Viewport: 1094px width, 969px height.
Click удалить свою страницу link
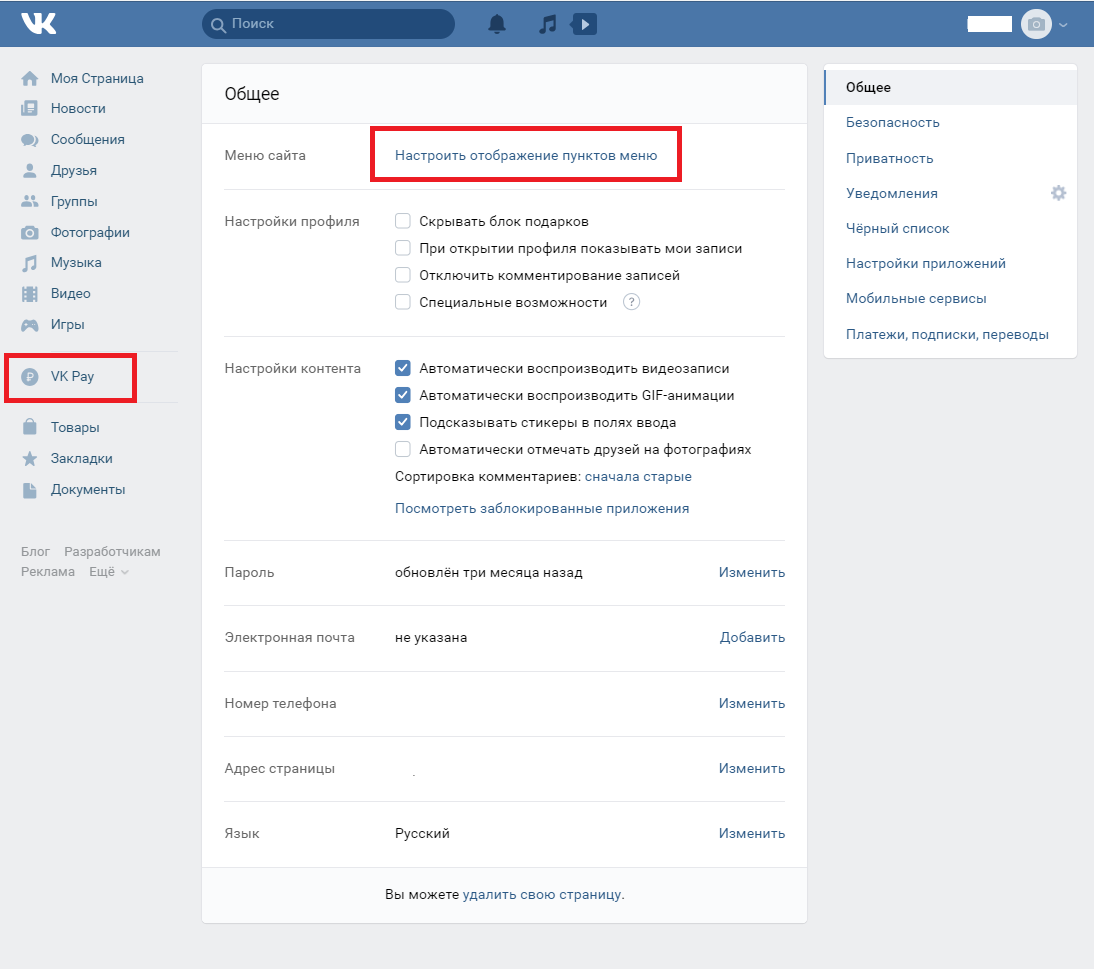541,894
